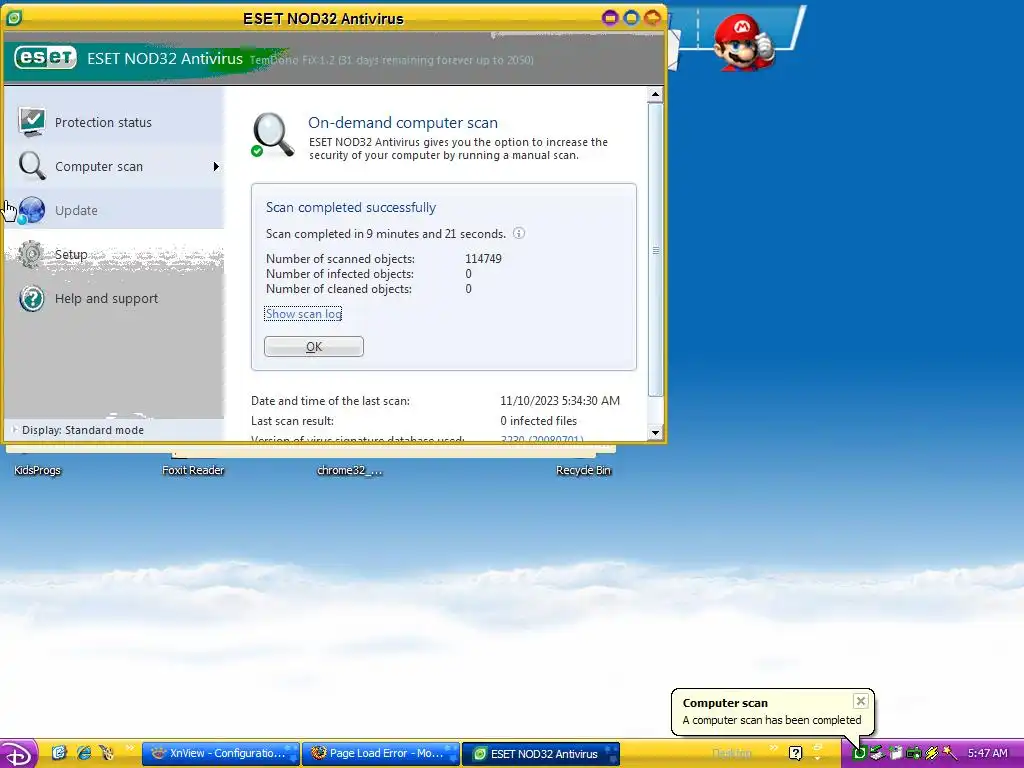Maximize the ESET NOD32 window
The width and height of the screenshot is (1024, 768).
click(x=631, y=18)
